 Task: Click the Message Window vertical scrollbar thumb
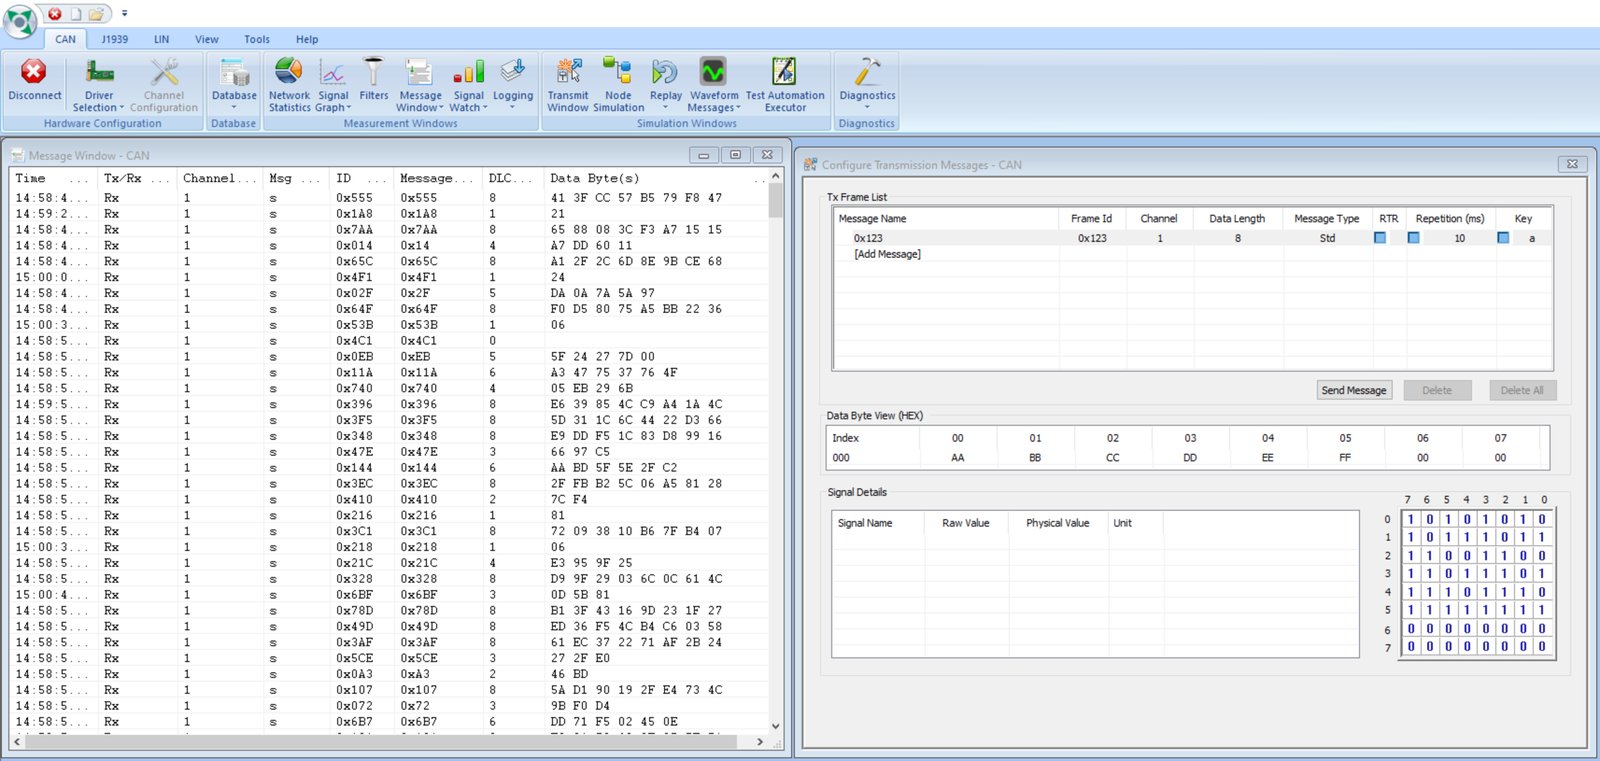coord(776,200)
